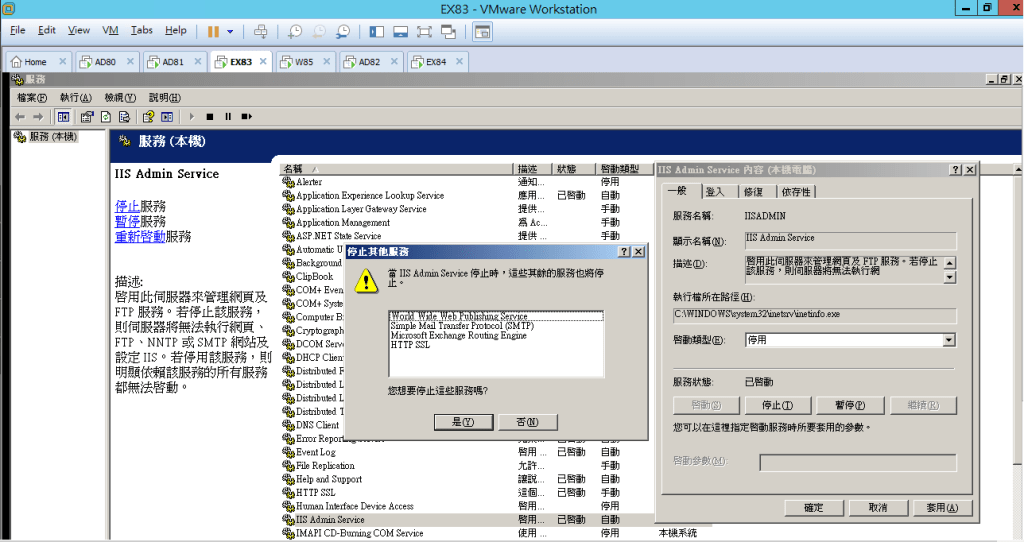Switch to the 登入 tab in properties
The width and height of the screenshot is (1024, 542).
715,191
